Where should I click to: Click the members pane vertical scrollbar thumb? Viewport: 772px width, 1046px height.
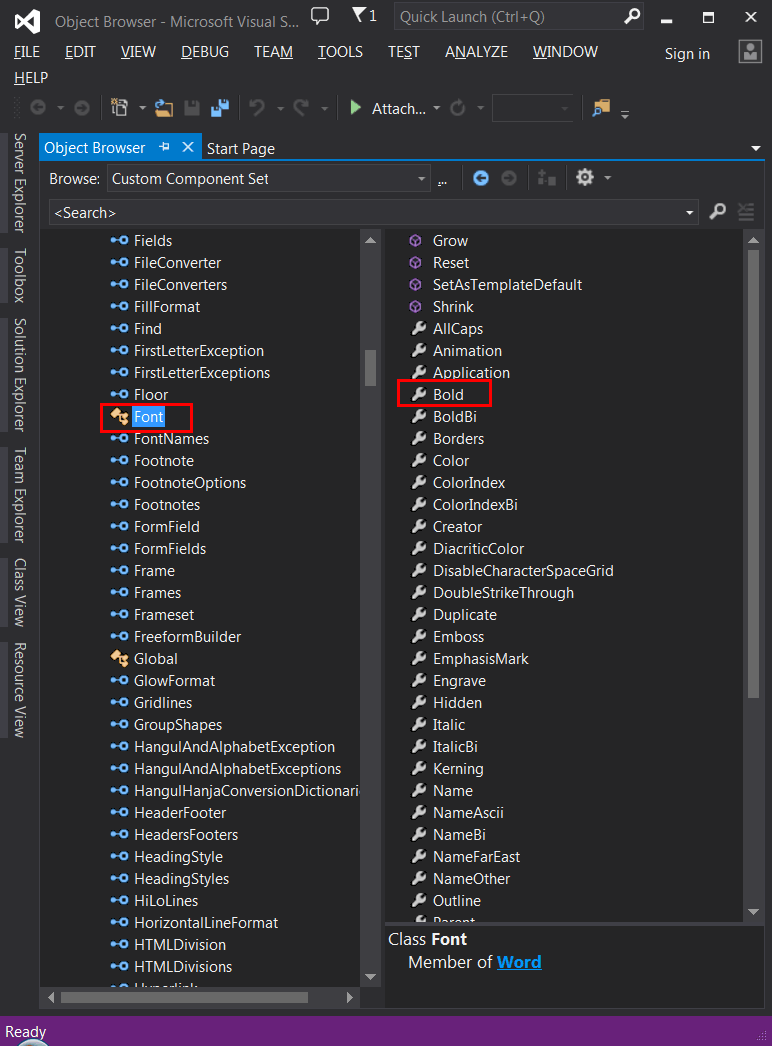click(753, 474)
